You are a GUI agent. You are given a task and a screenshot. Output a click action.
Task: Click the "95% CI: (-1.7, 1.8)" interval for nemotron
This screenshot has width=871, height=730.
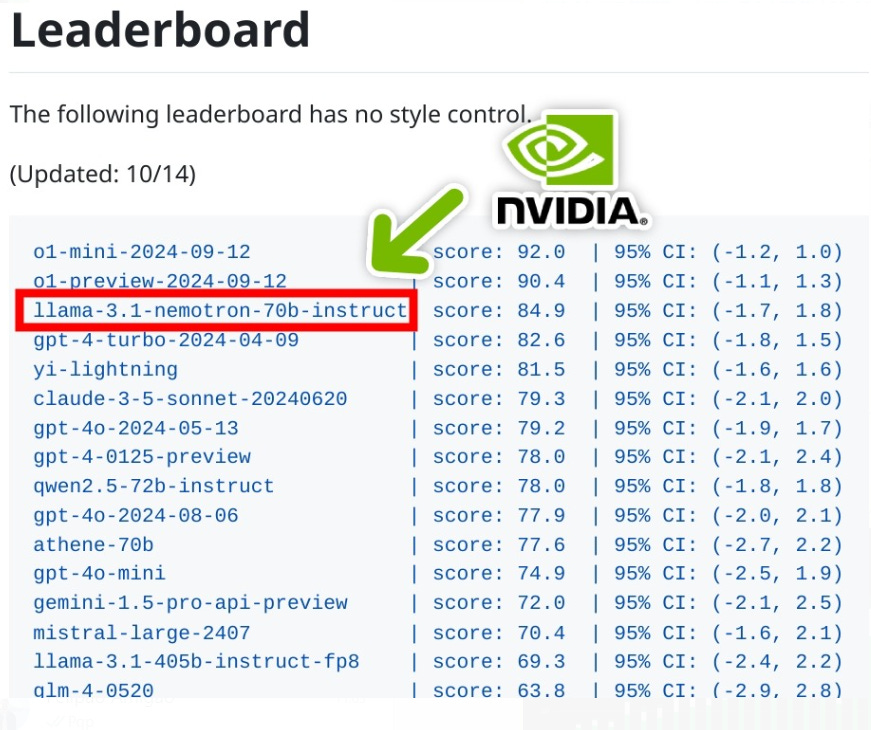pyautogui.click(x=728, y=310)
